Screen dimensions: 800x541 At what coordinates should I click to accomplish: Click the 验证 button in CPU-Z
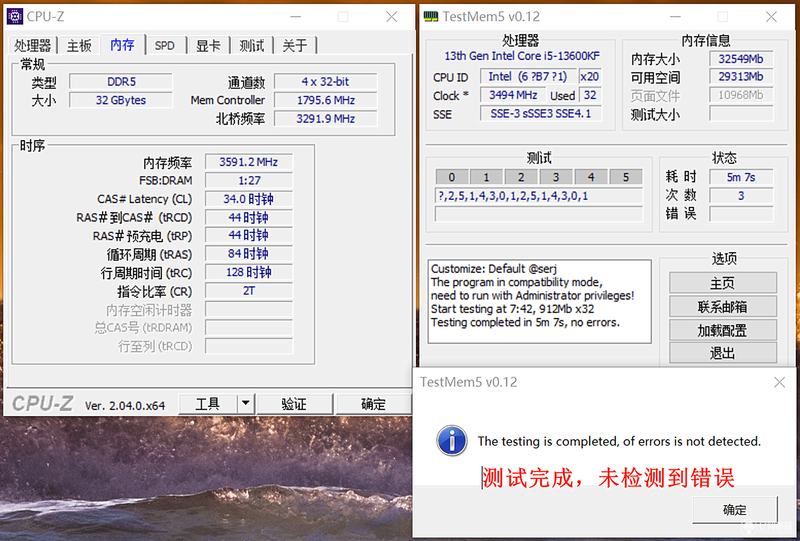[294, 404]
